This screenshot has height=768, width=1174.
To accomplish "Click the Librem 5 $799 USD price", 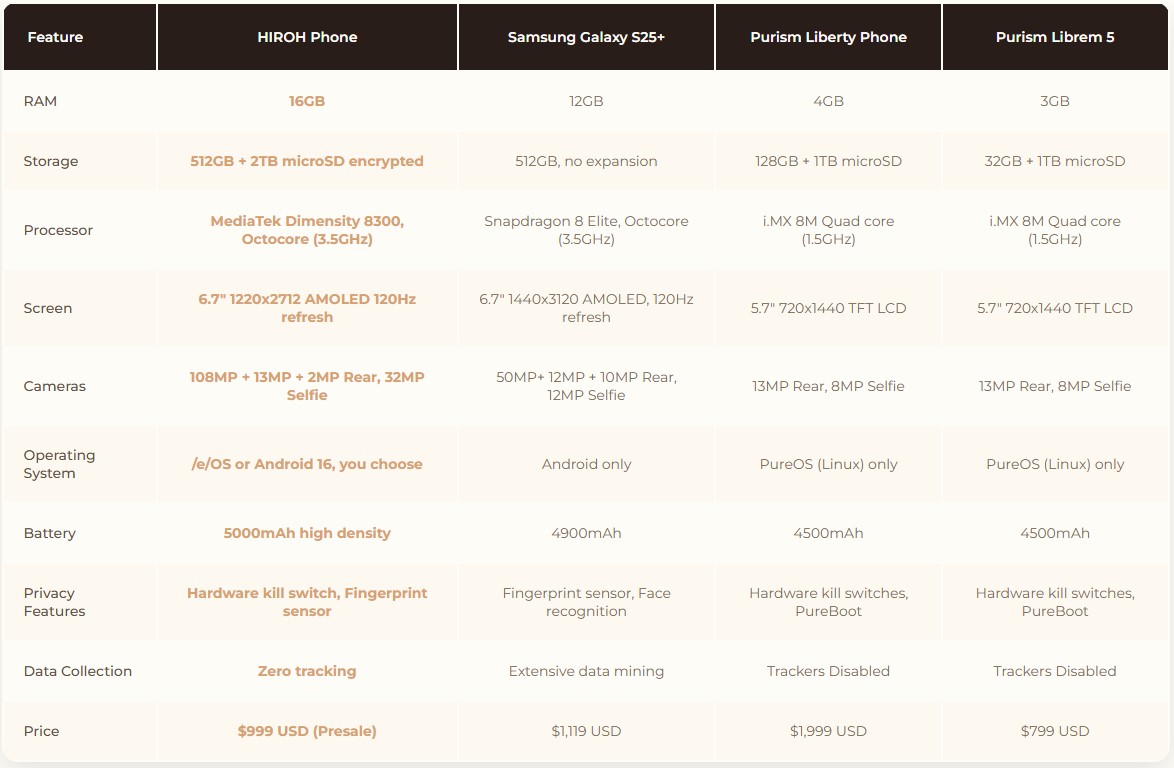I will 1054,731.
